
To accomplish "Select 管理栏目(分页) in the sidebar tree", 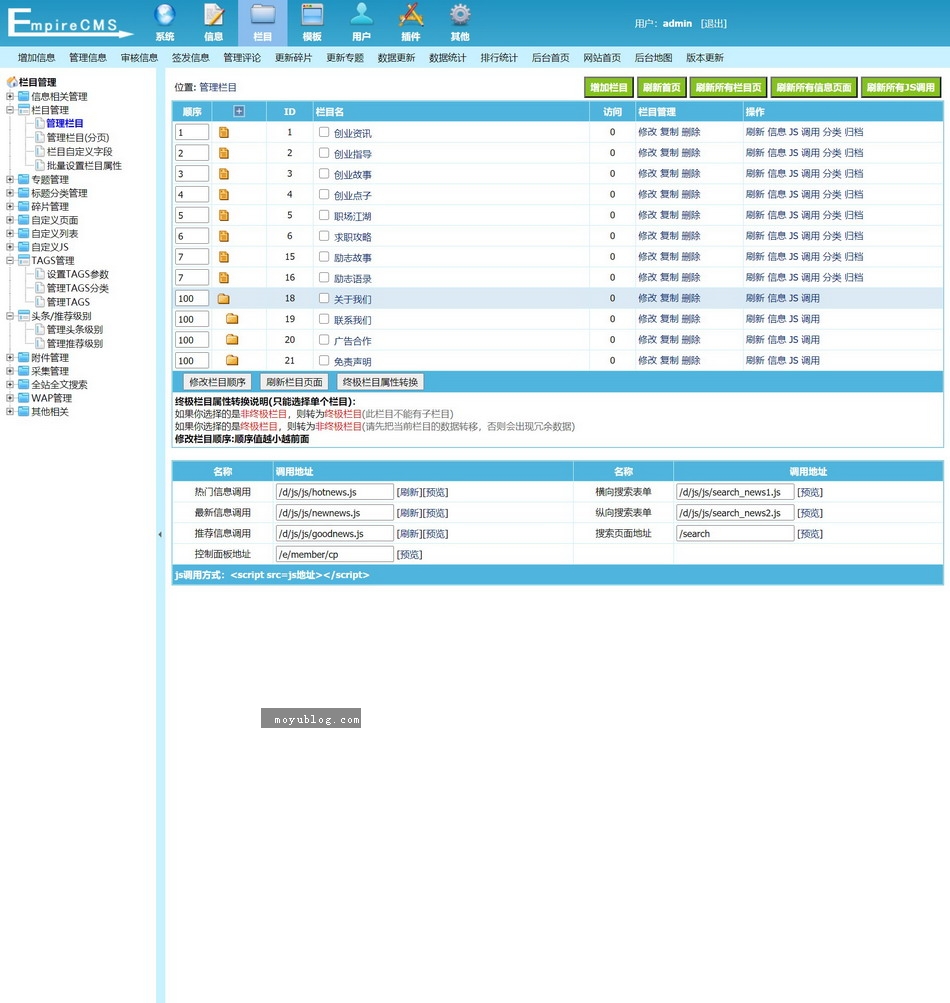I will pyautogui.click(x=78, y=138).
